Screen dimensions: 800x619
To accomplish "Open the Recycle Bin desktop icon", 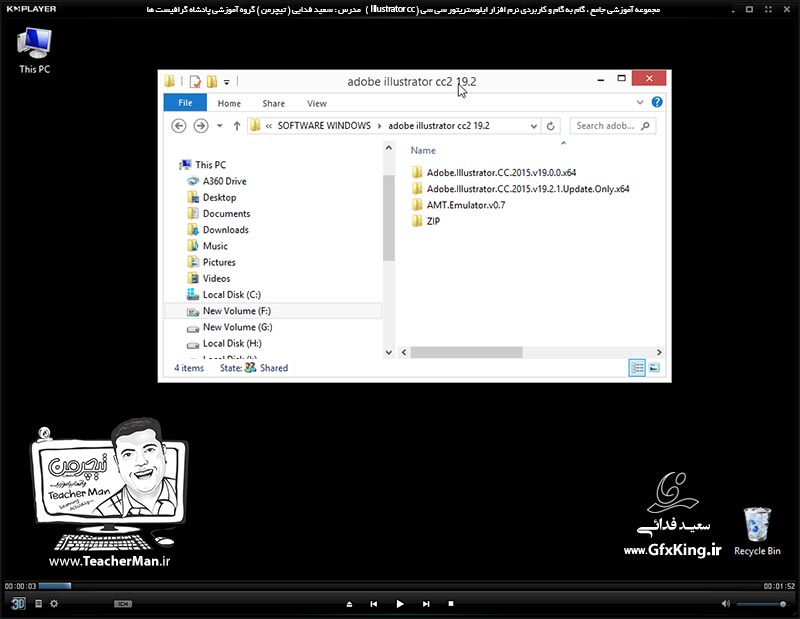I will click(757, 531).
